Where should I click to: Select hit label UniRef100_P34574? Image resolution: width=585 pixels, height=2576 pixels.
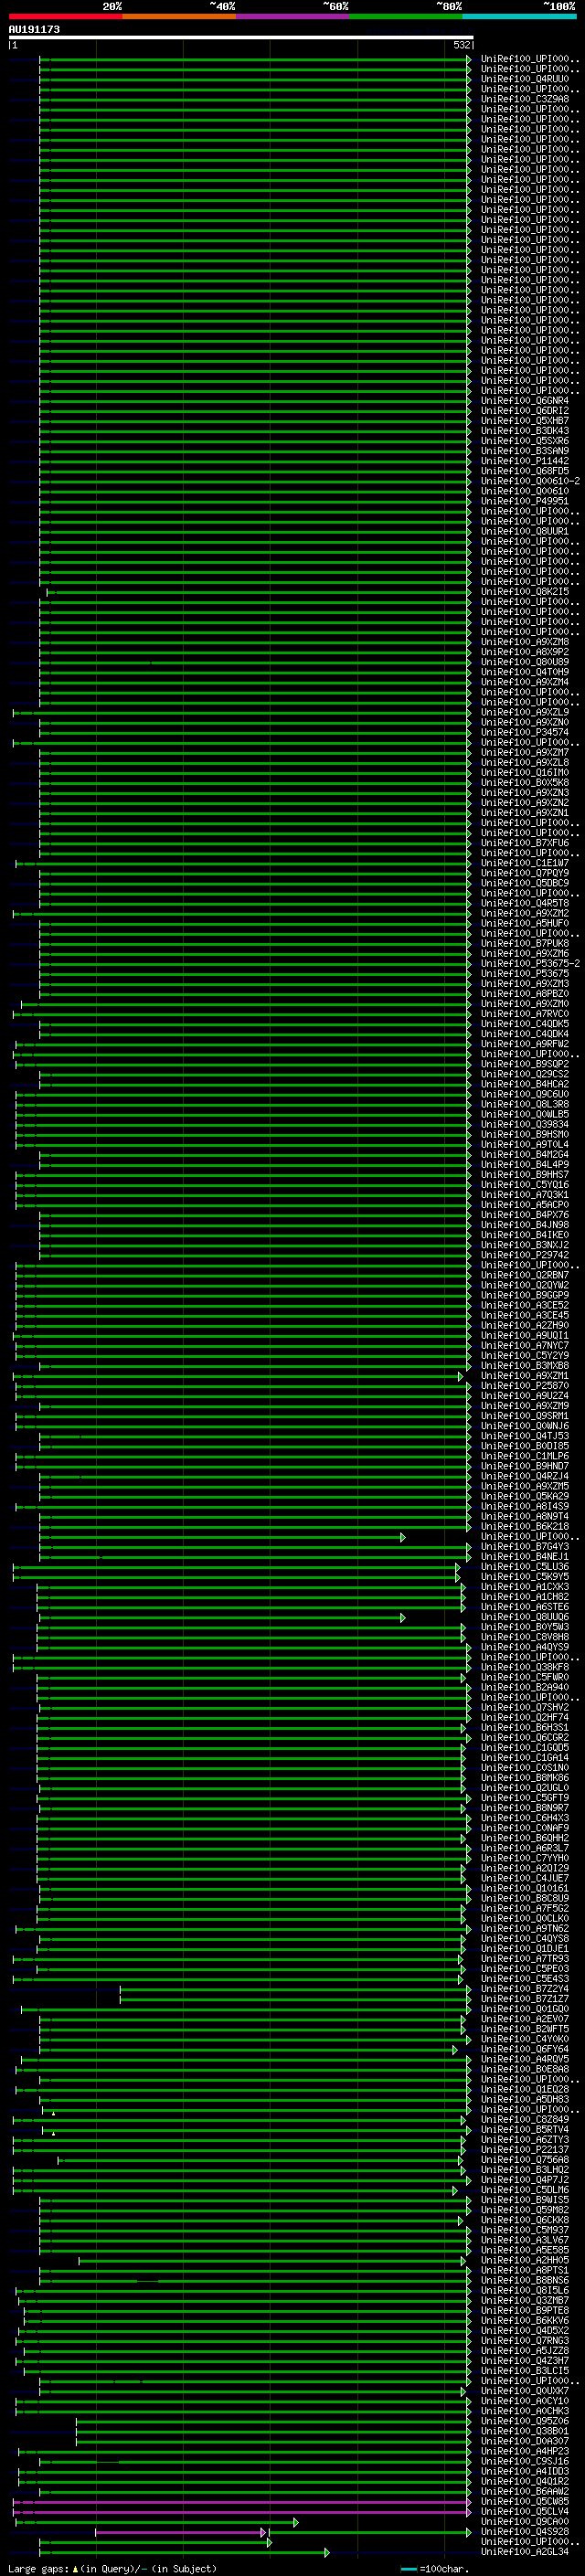(x=525, y=733)
